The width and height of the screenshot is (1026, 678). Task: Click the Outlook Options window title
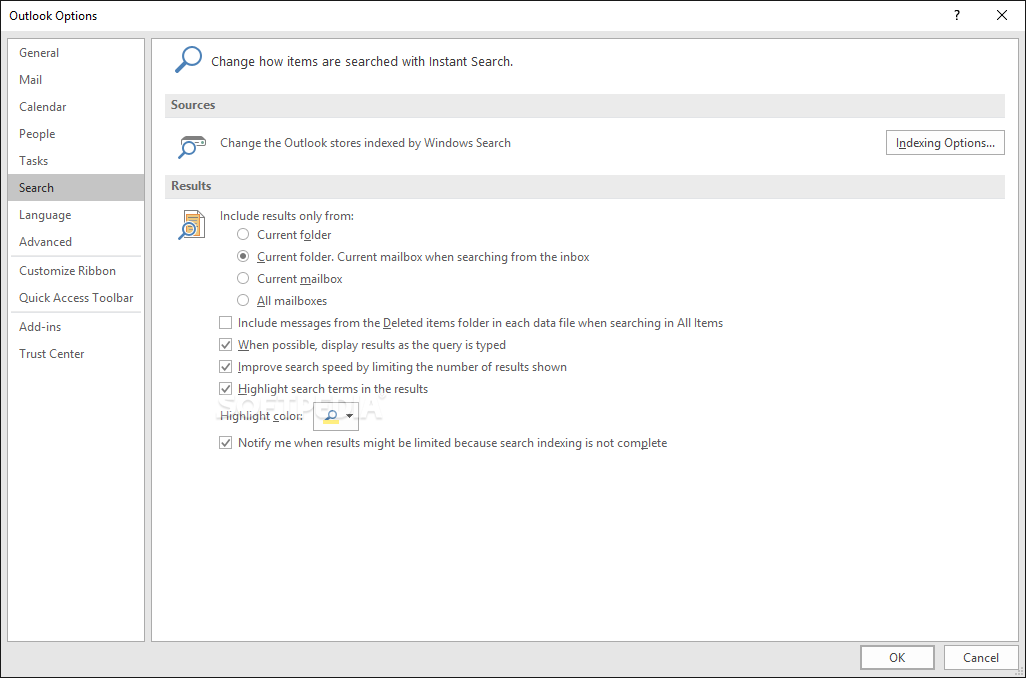click(x=53, y=16)
